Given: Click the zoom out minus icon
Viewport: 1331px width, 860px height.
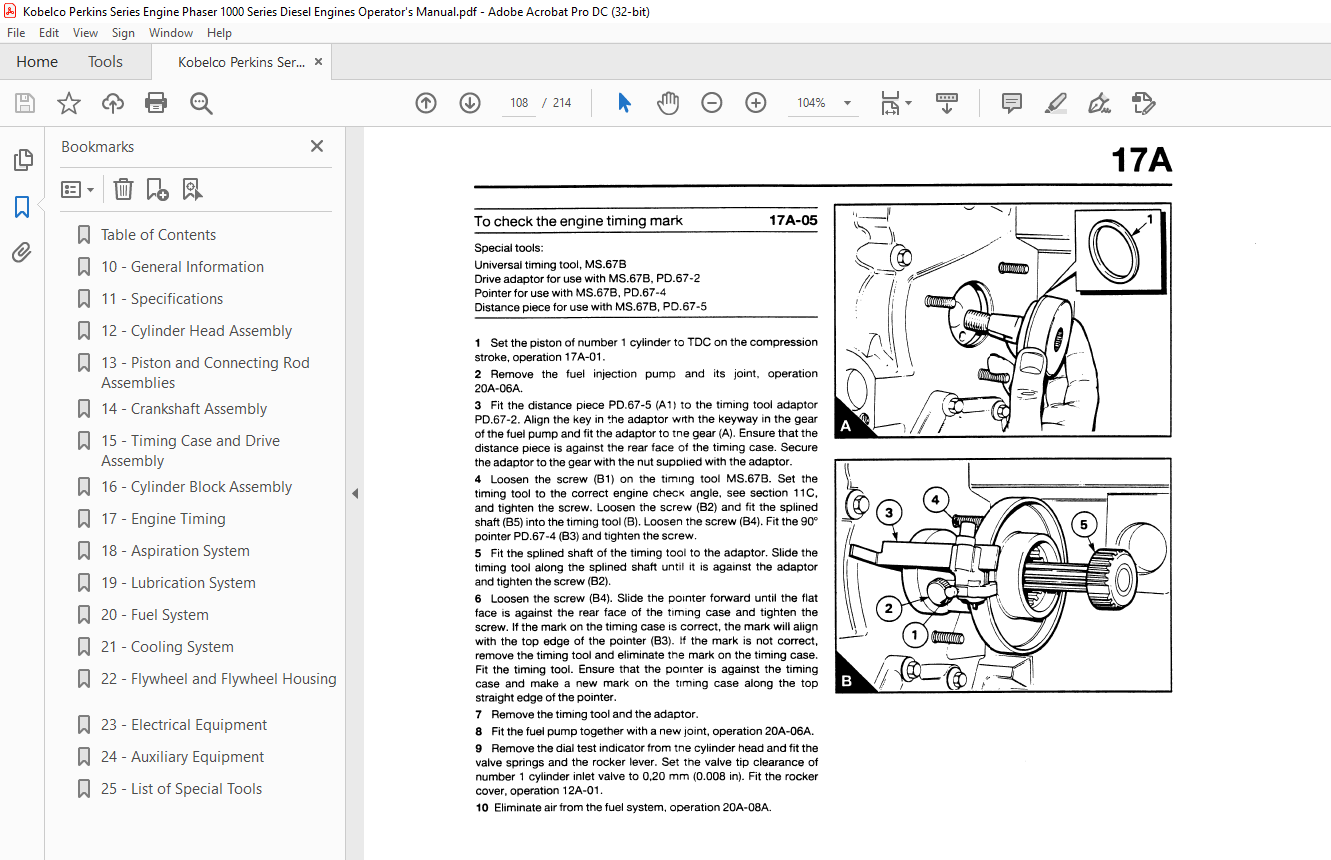Looking at the screenshot, I should click(712, 103).
